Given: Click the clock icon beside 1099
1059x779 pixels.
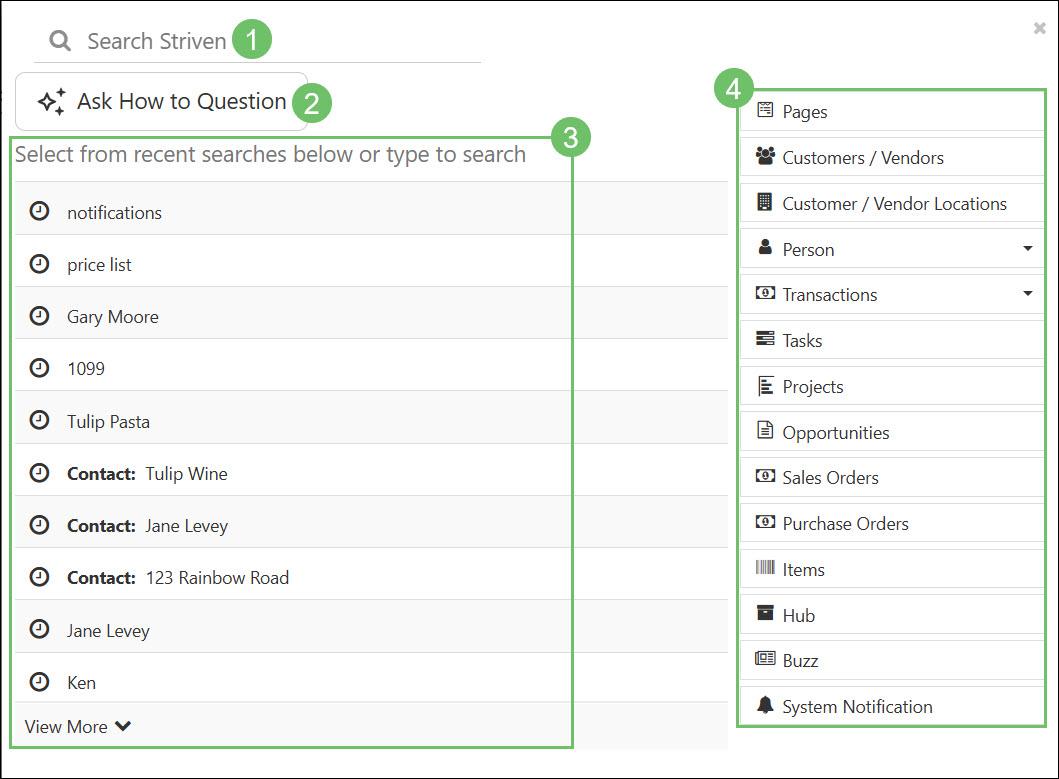Looking at the screenshot, I should point(40,368).
